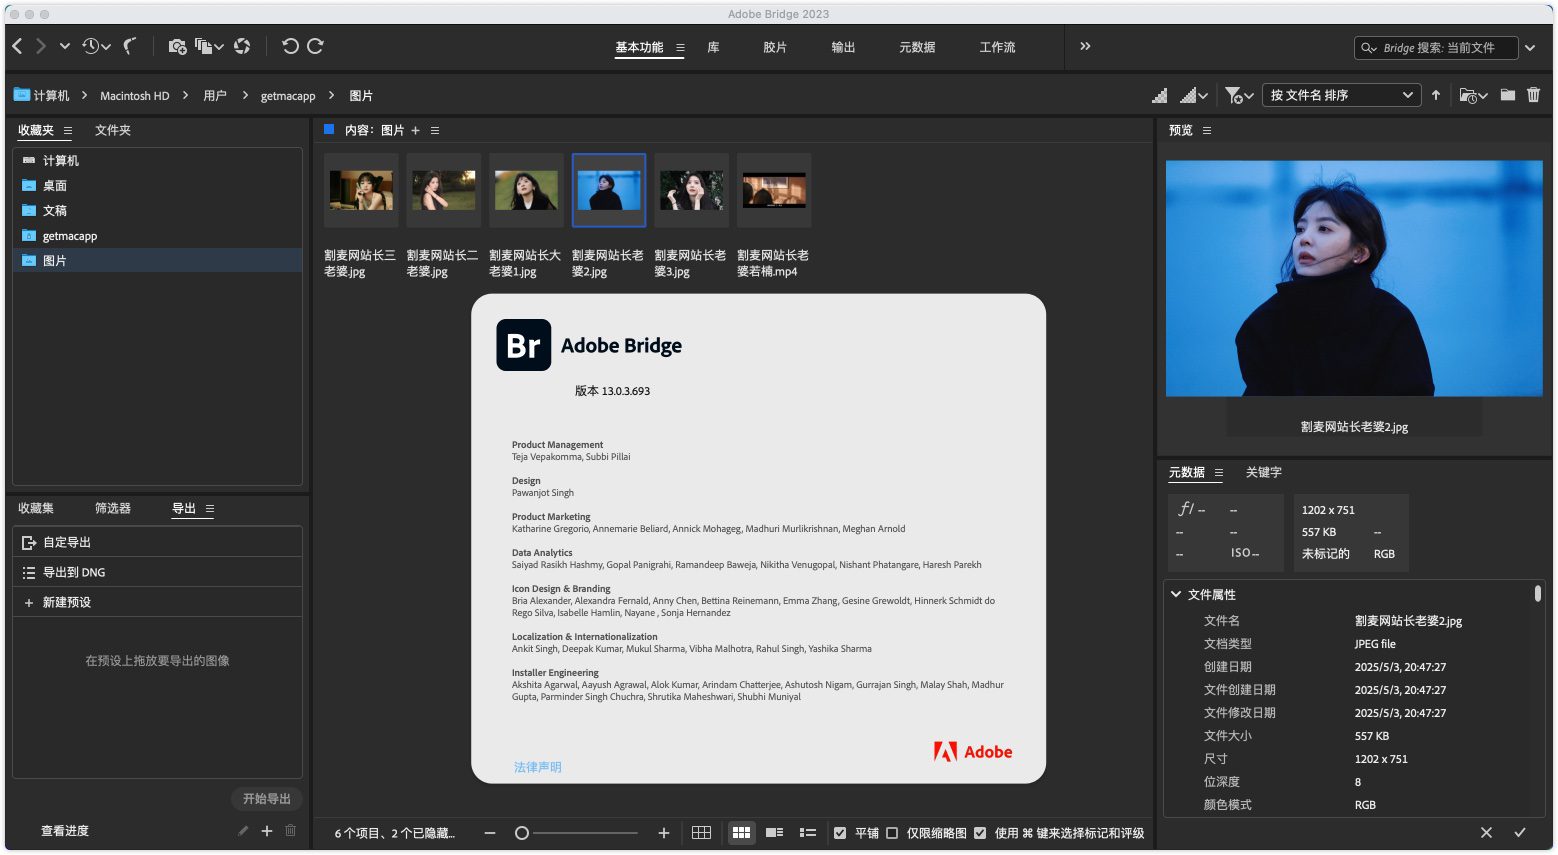Click 新建预设 in the export panel

click(x=66, y=602)
